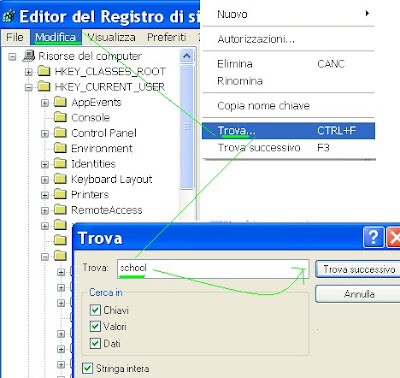Screen dimensions: 400x378
Task: Click the RemoteAccess folder icon
Action: pos(60,210)
